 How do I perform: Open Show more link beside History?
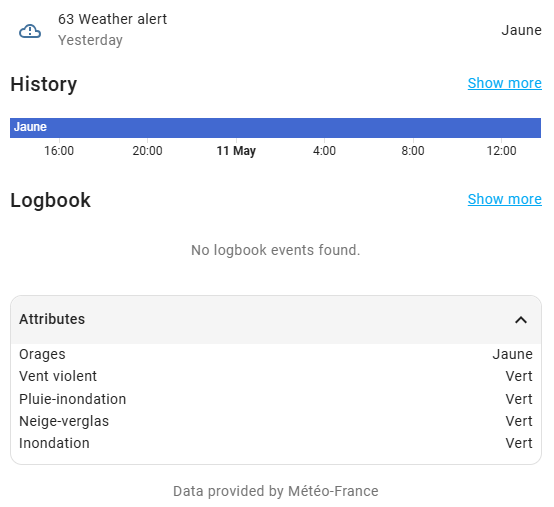click(x=505, y=83)
